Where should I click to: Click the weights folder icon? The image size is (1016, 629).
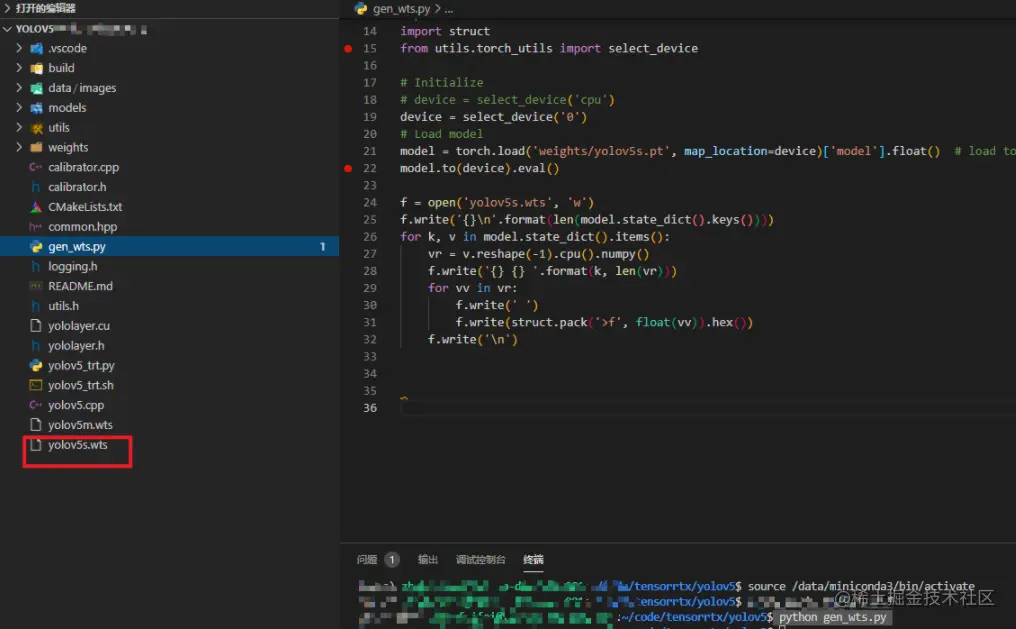(36, 147)
